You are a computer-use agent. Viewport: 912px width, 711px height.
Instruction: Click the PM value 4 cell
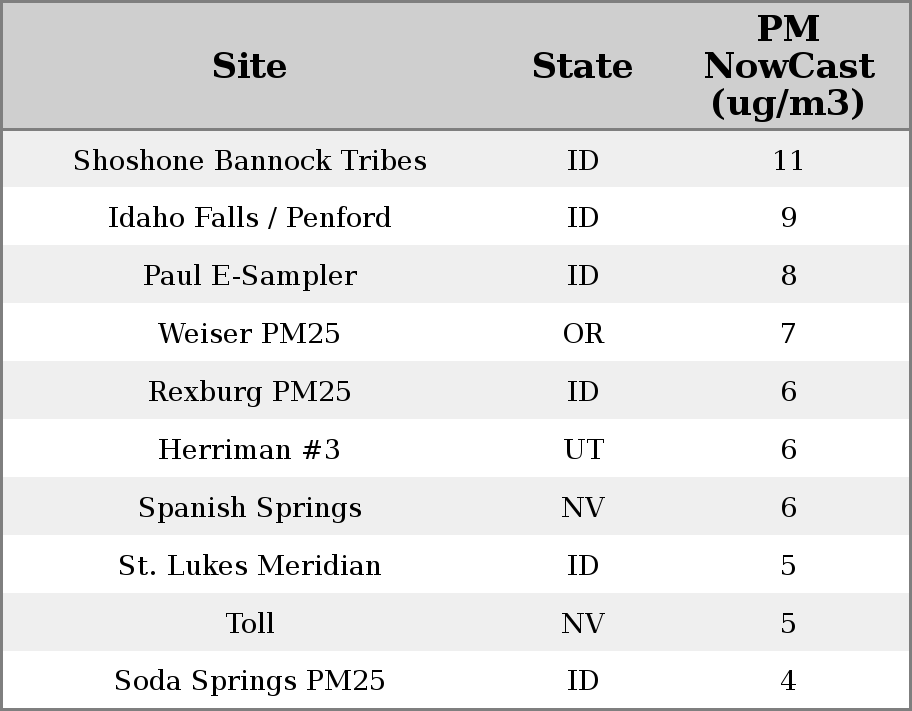tap(788, 681)
